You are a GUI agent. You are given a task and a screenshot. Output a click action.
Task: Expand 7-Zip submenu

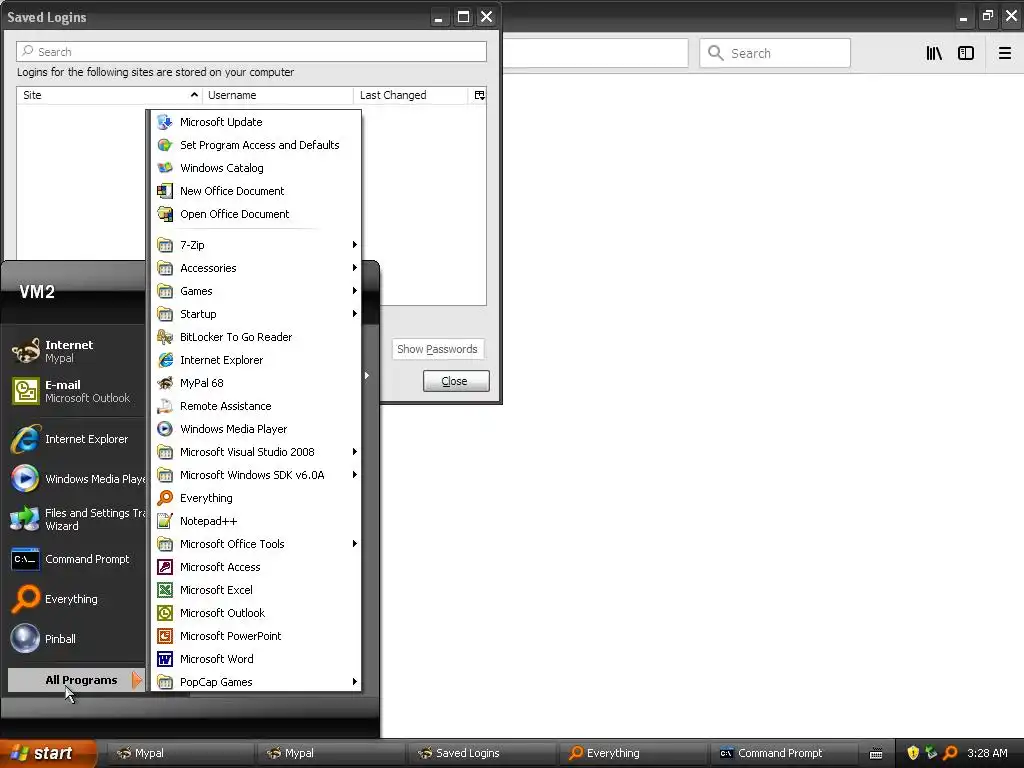point(256,245)
